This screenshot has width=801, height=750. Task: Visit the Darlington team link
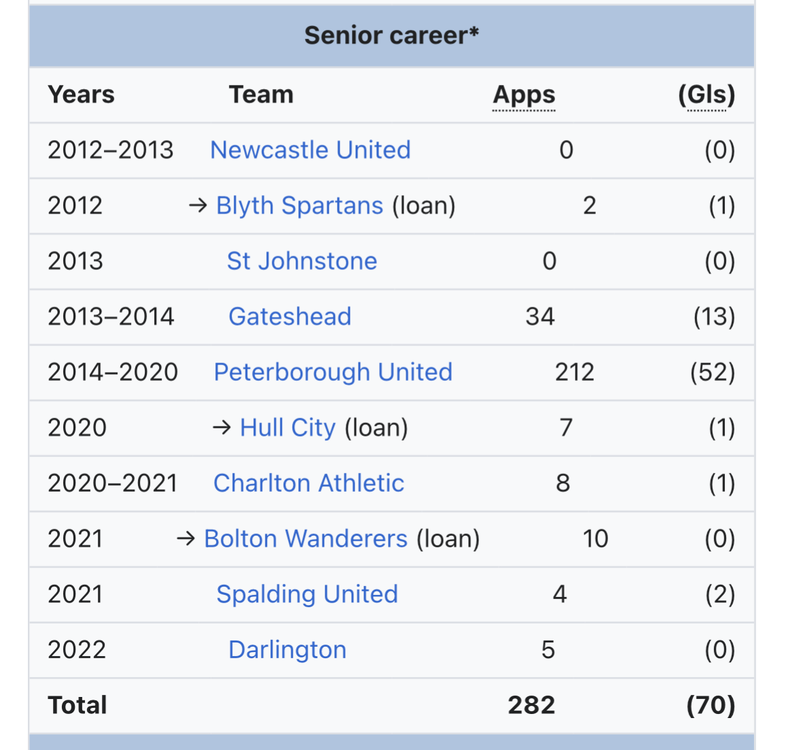287,650
